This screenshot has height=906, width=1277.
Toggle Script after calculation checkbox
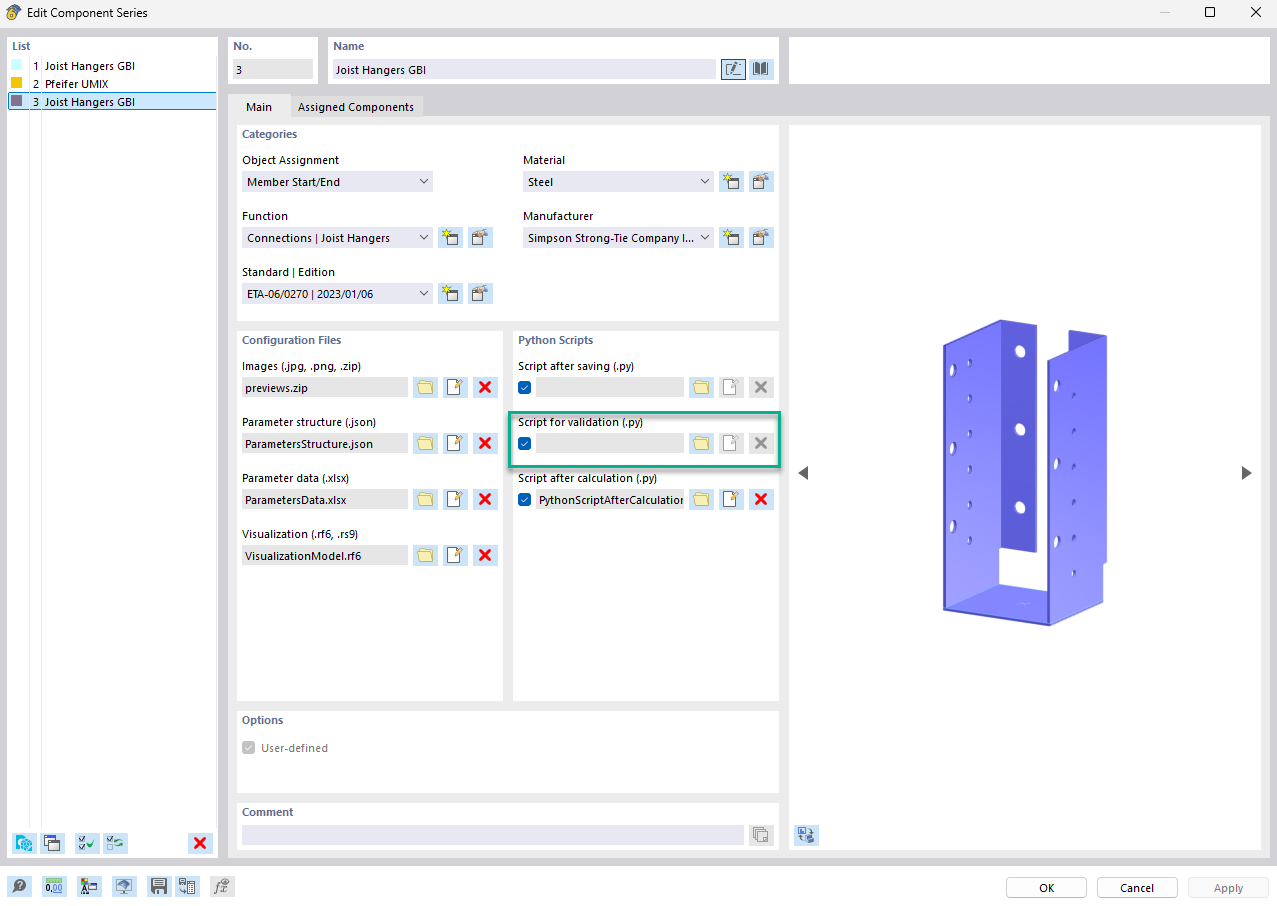pos(525,499)
